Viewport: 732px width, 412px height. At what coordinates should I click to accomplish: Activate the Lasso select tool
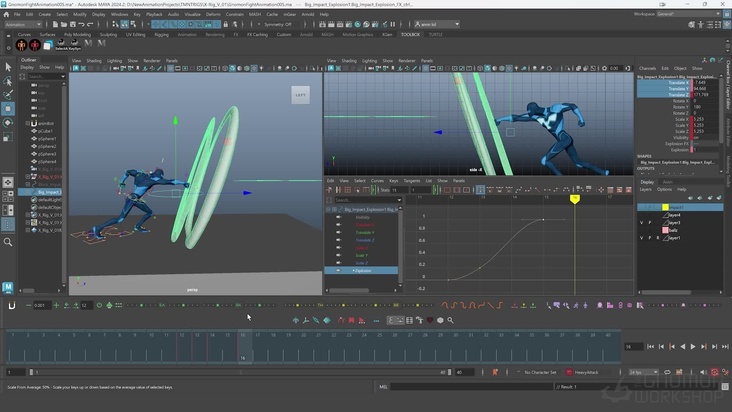pos(8,81)
